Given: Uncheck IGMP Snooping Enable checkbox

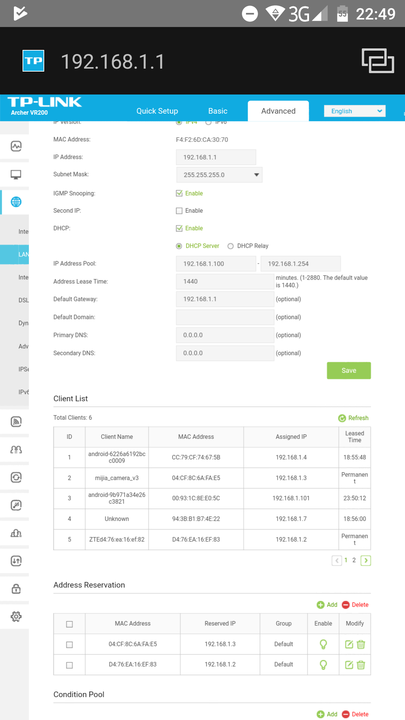Looking at the screenshot, I should point(179,193).
